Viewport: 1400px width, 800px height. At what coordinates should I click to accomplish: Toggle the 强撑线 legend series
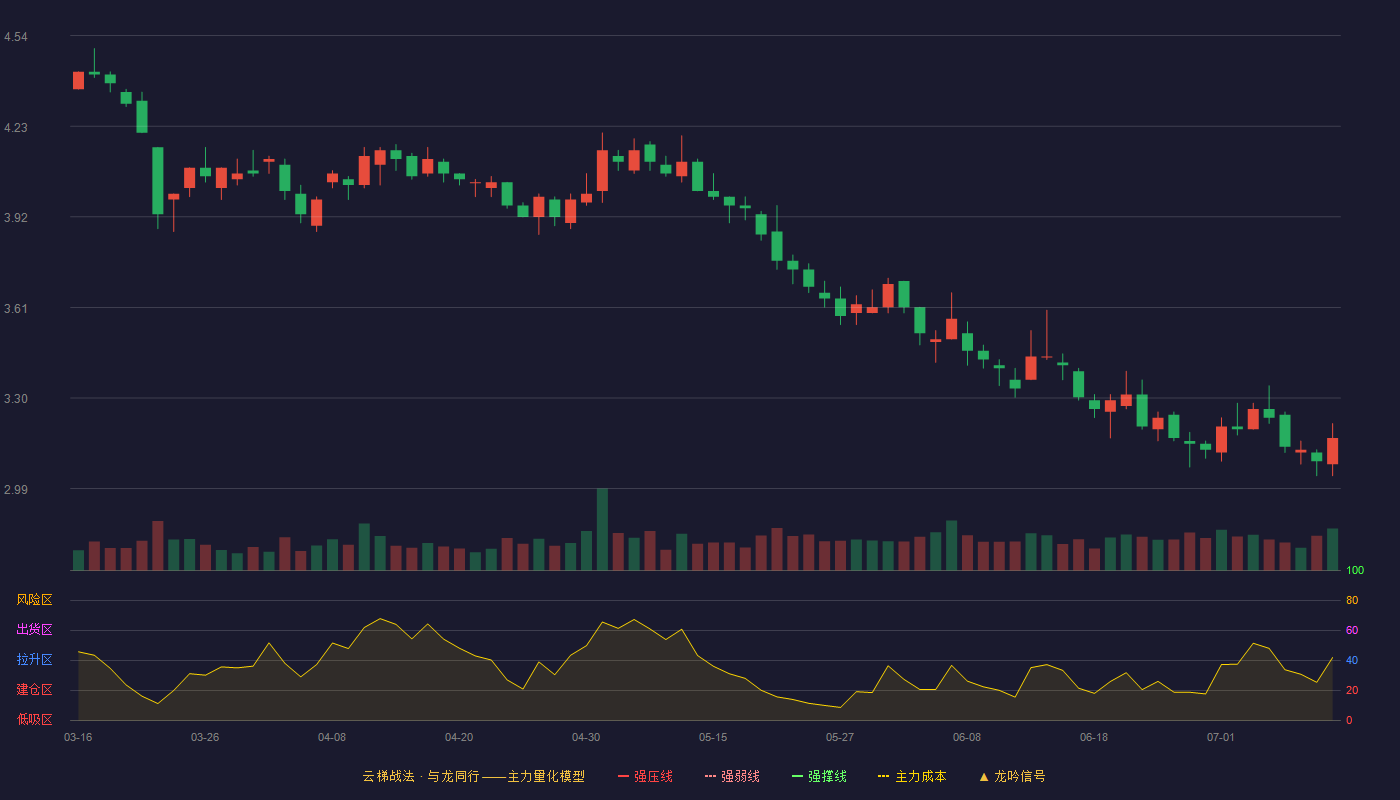point(819,776)
